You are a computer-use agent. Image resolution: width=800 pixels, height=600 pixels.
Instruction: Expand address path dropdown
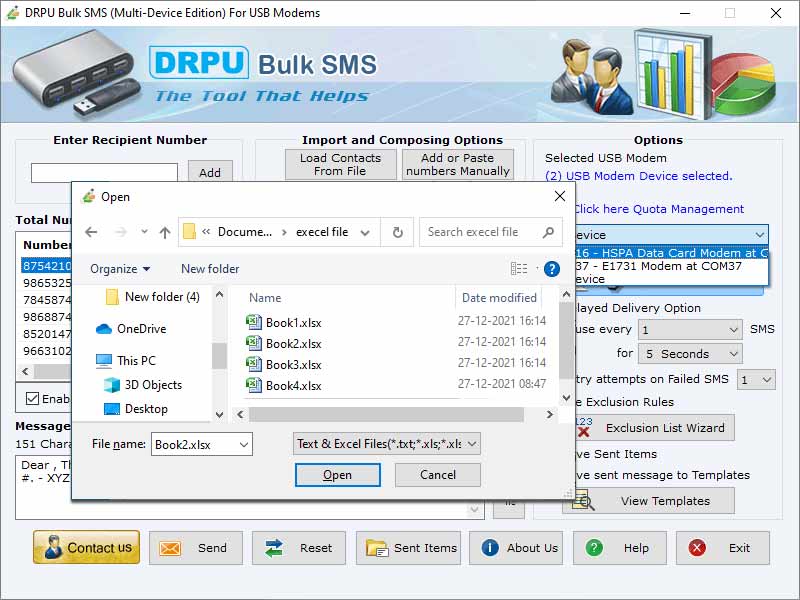pos(365,233)
